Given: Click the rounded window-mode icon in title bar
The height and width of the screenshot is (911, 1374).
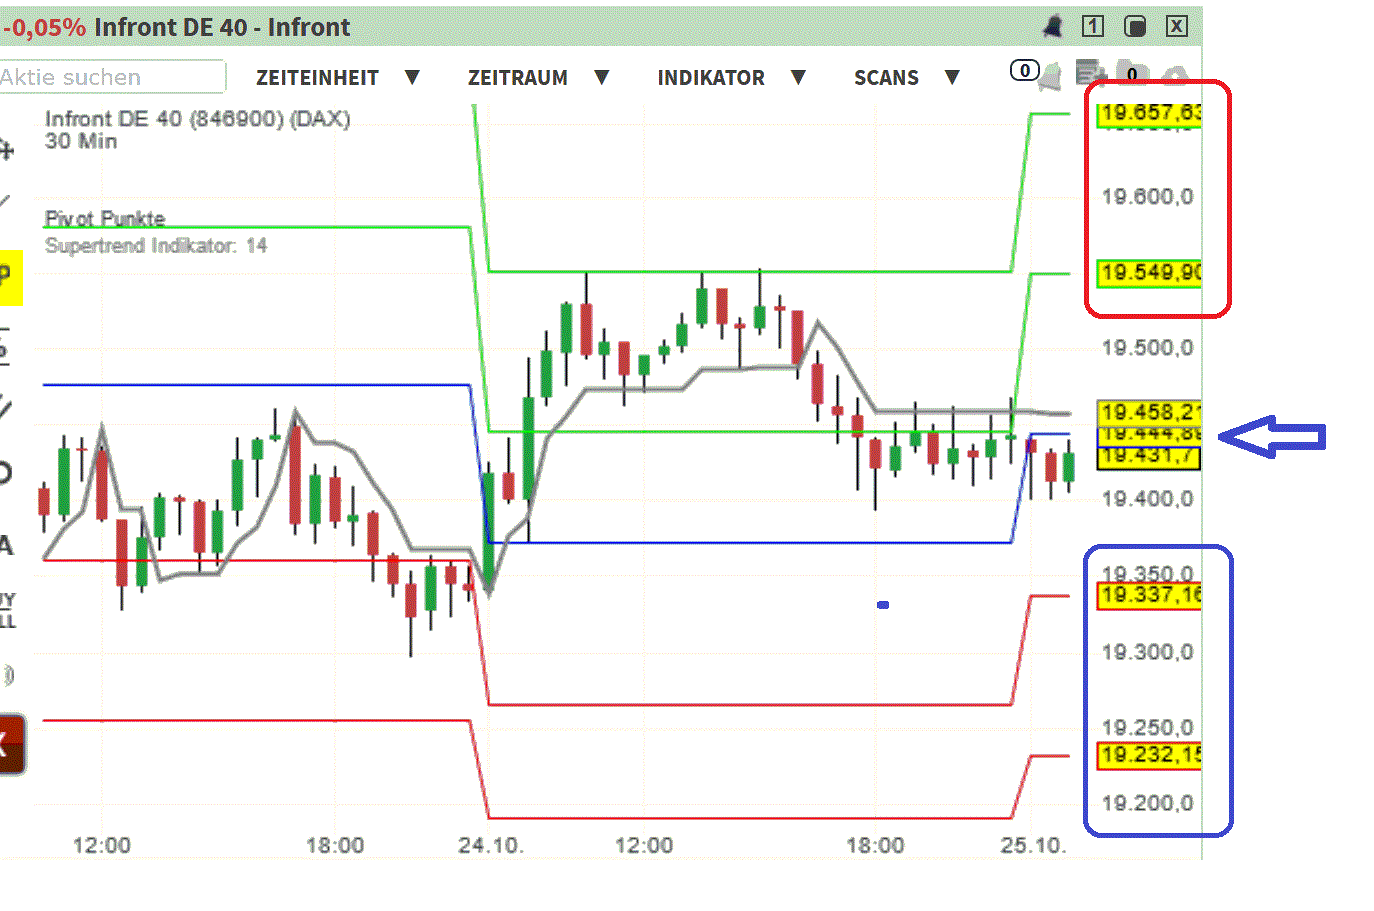Looking at the screenshot, I should (1135, 27).
